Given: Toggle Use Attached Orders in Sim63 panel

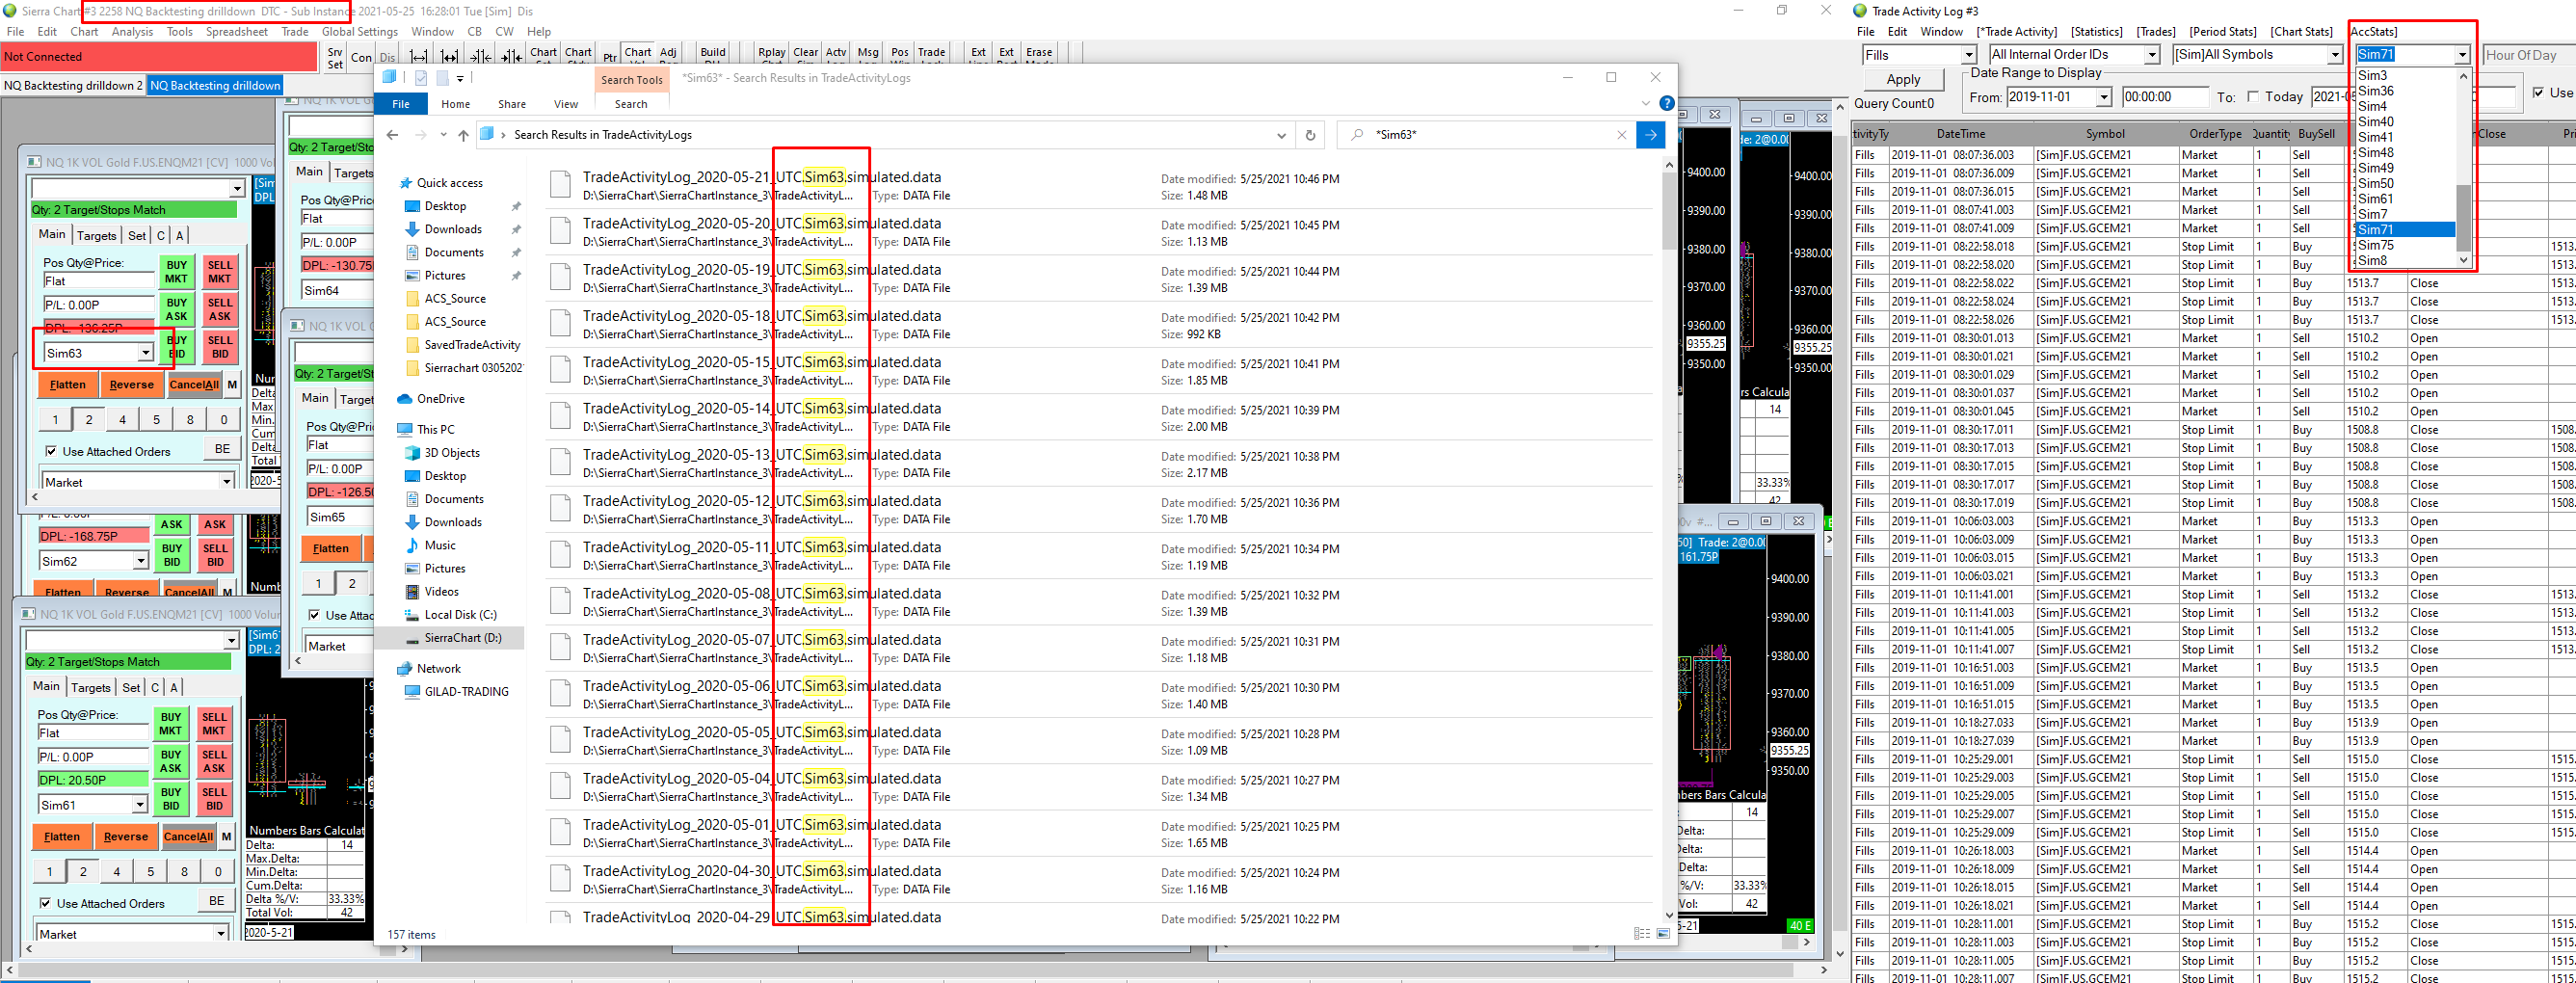Looking at the screenshot, I should 52,452.
